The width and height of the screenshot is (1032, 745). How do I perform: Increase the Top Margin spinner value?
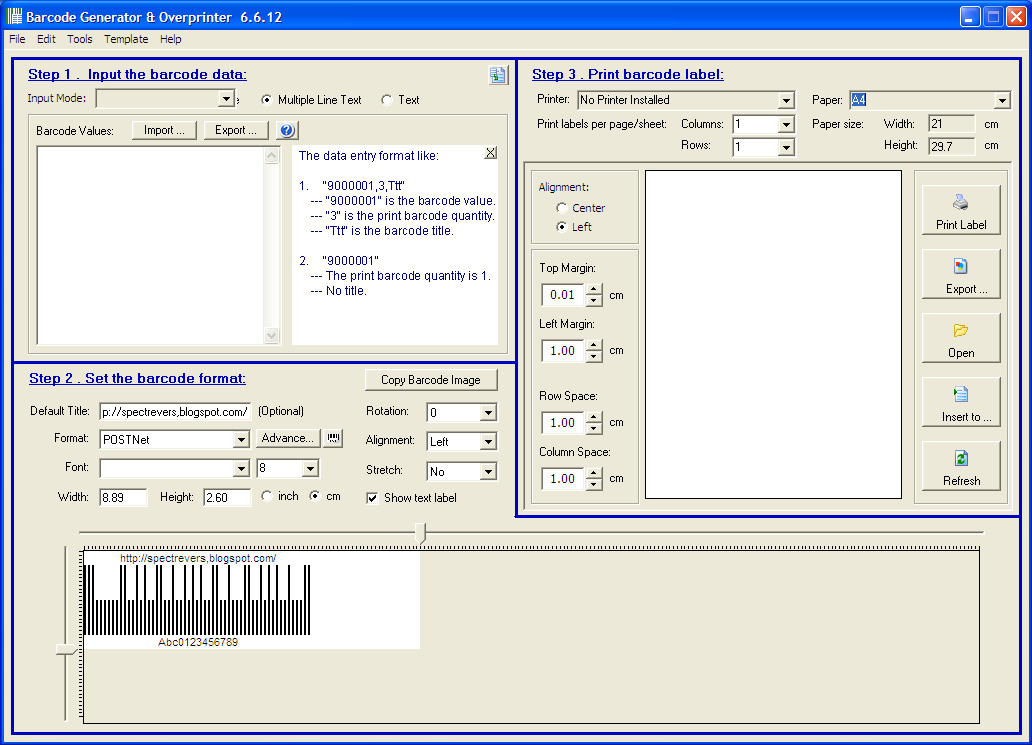594,290
